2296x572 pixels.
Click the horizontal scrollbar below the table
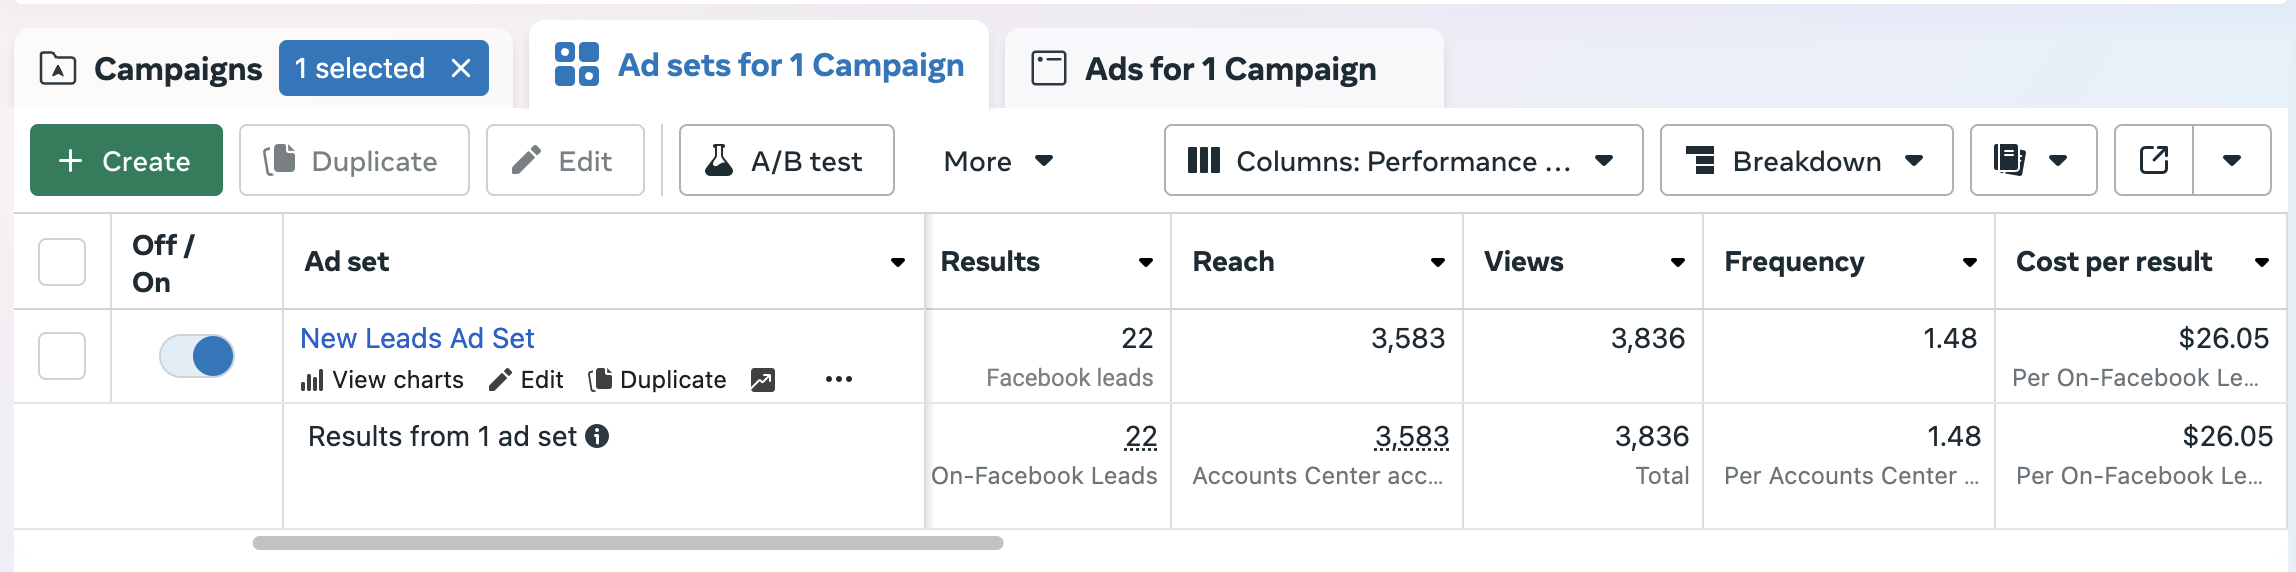point(628,543)
